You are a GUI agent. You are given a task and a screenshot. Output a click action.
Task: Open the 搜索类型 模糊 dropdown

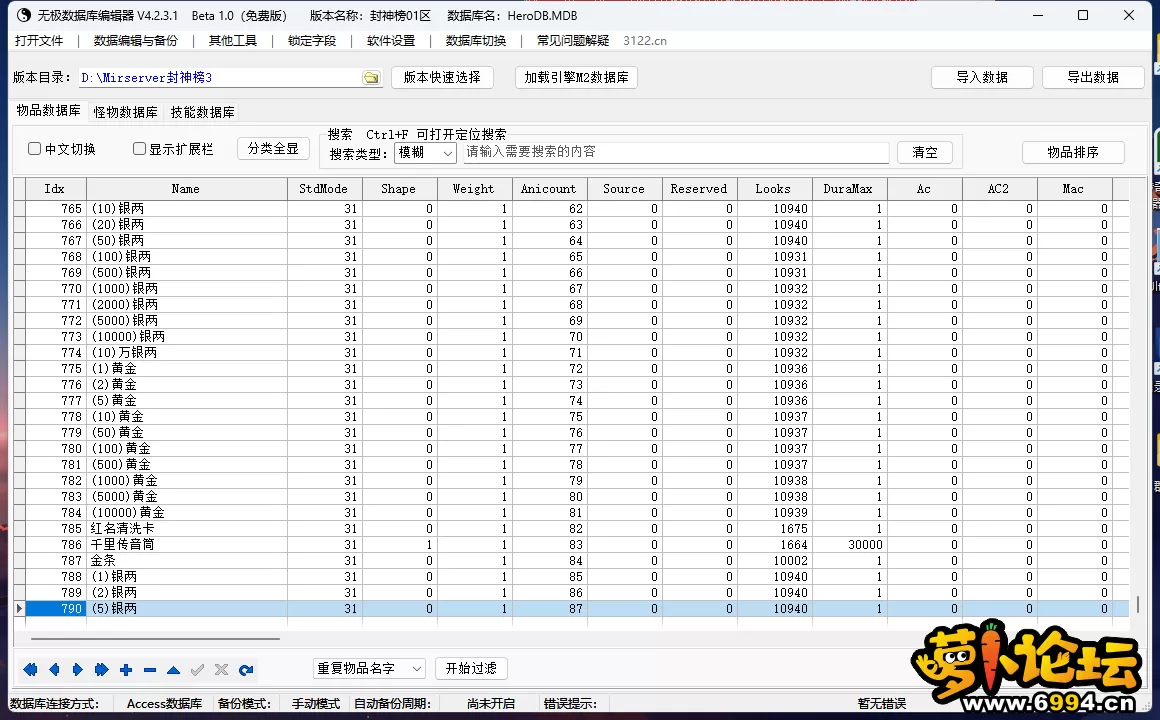[425, 152]
